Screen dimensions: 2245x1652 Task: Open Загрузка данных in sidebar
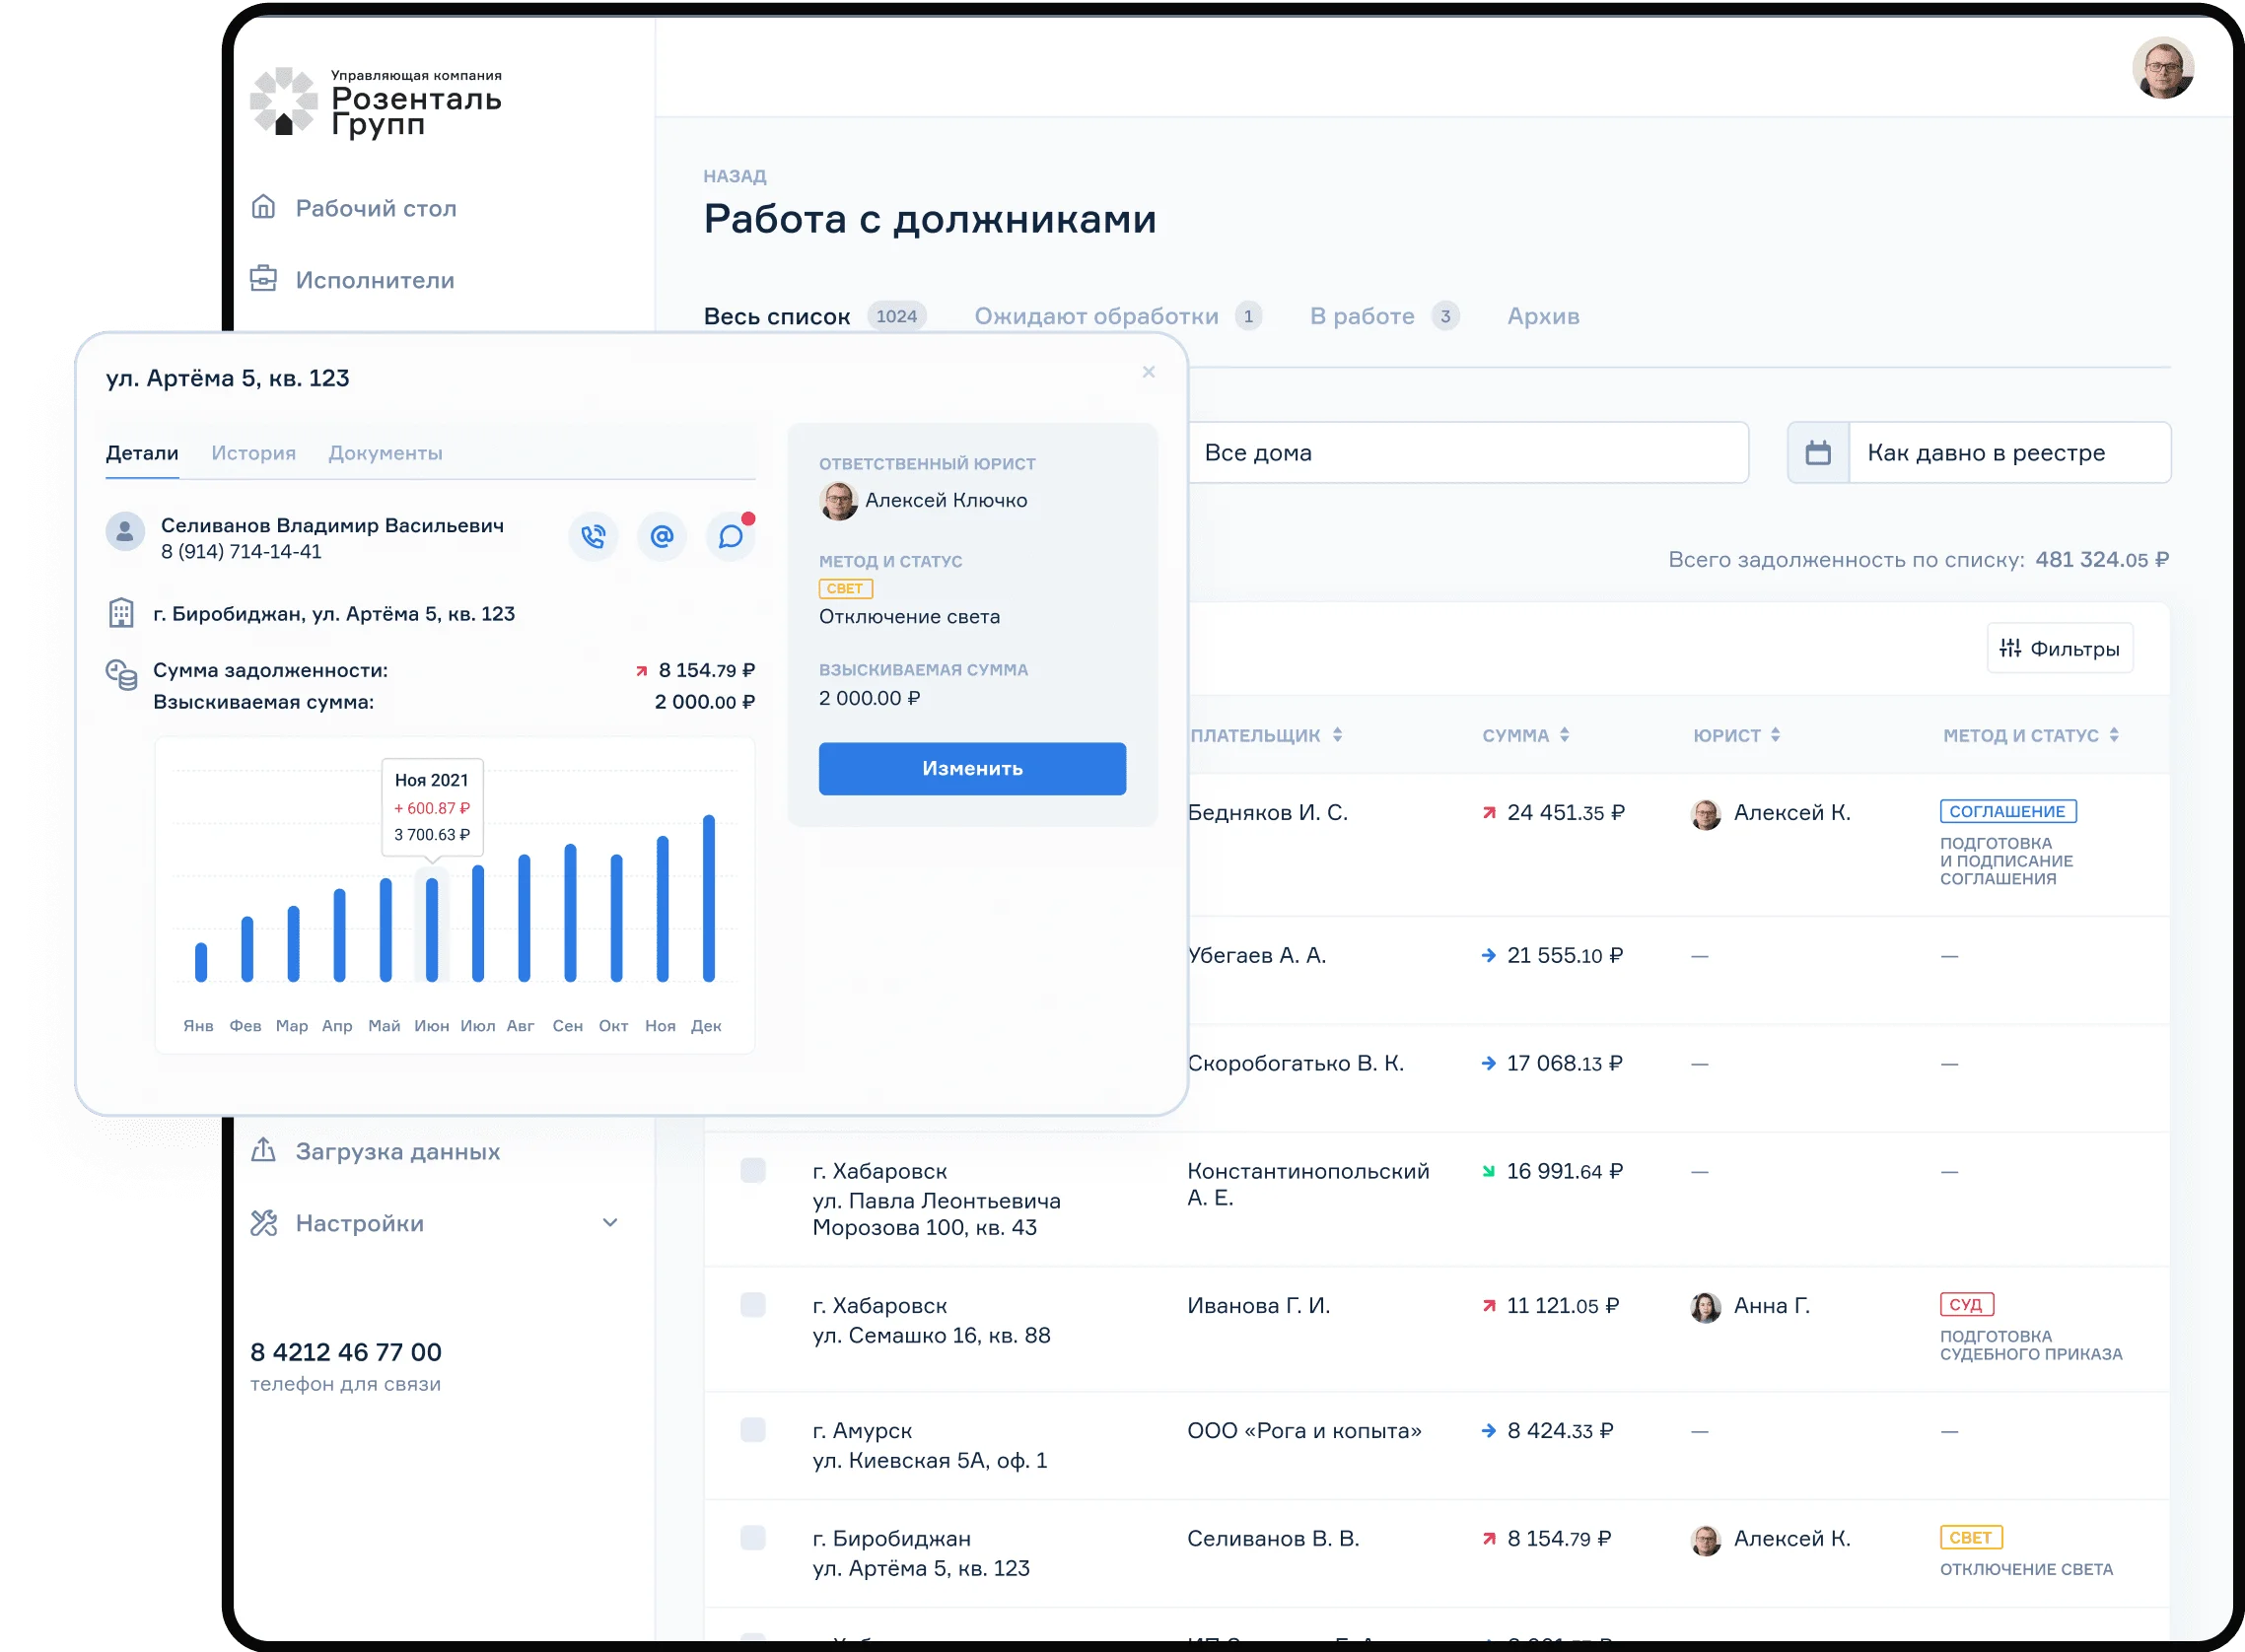[375, 1151]
